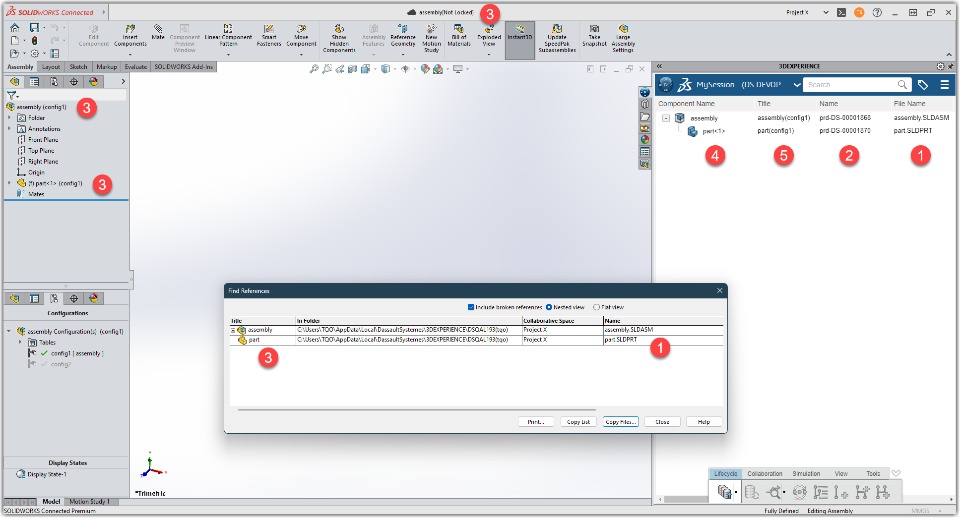
Task: Expand Folder node in feature tree
Action: (9, 118)
